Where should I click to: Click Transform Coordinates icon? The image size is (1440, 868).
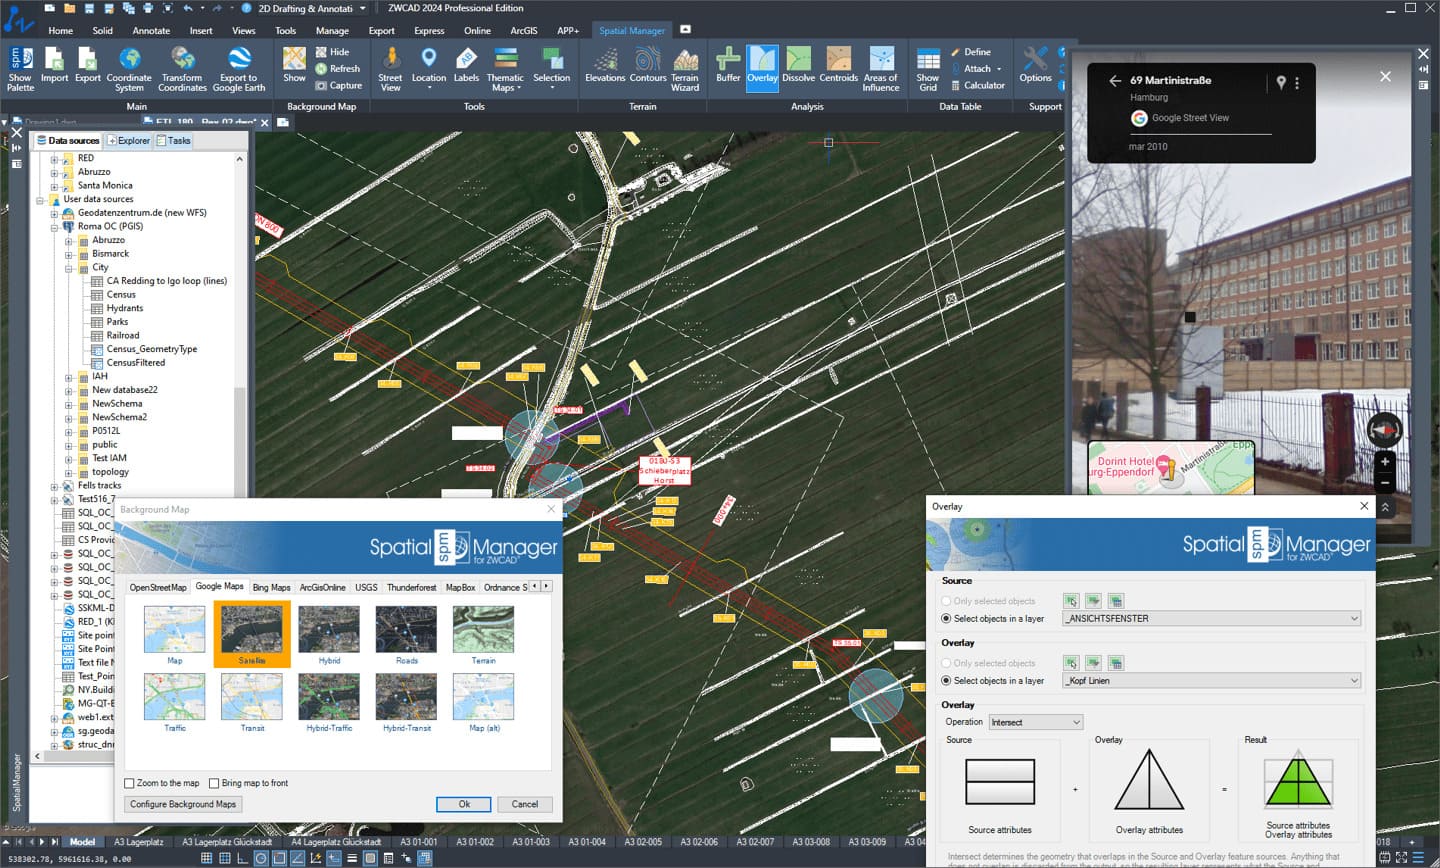pos(182,69)
